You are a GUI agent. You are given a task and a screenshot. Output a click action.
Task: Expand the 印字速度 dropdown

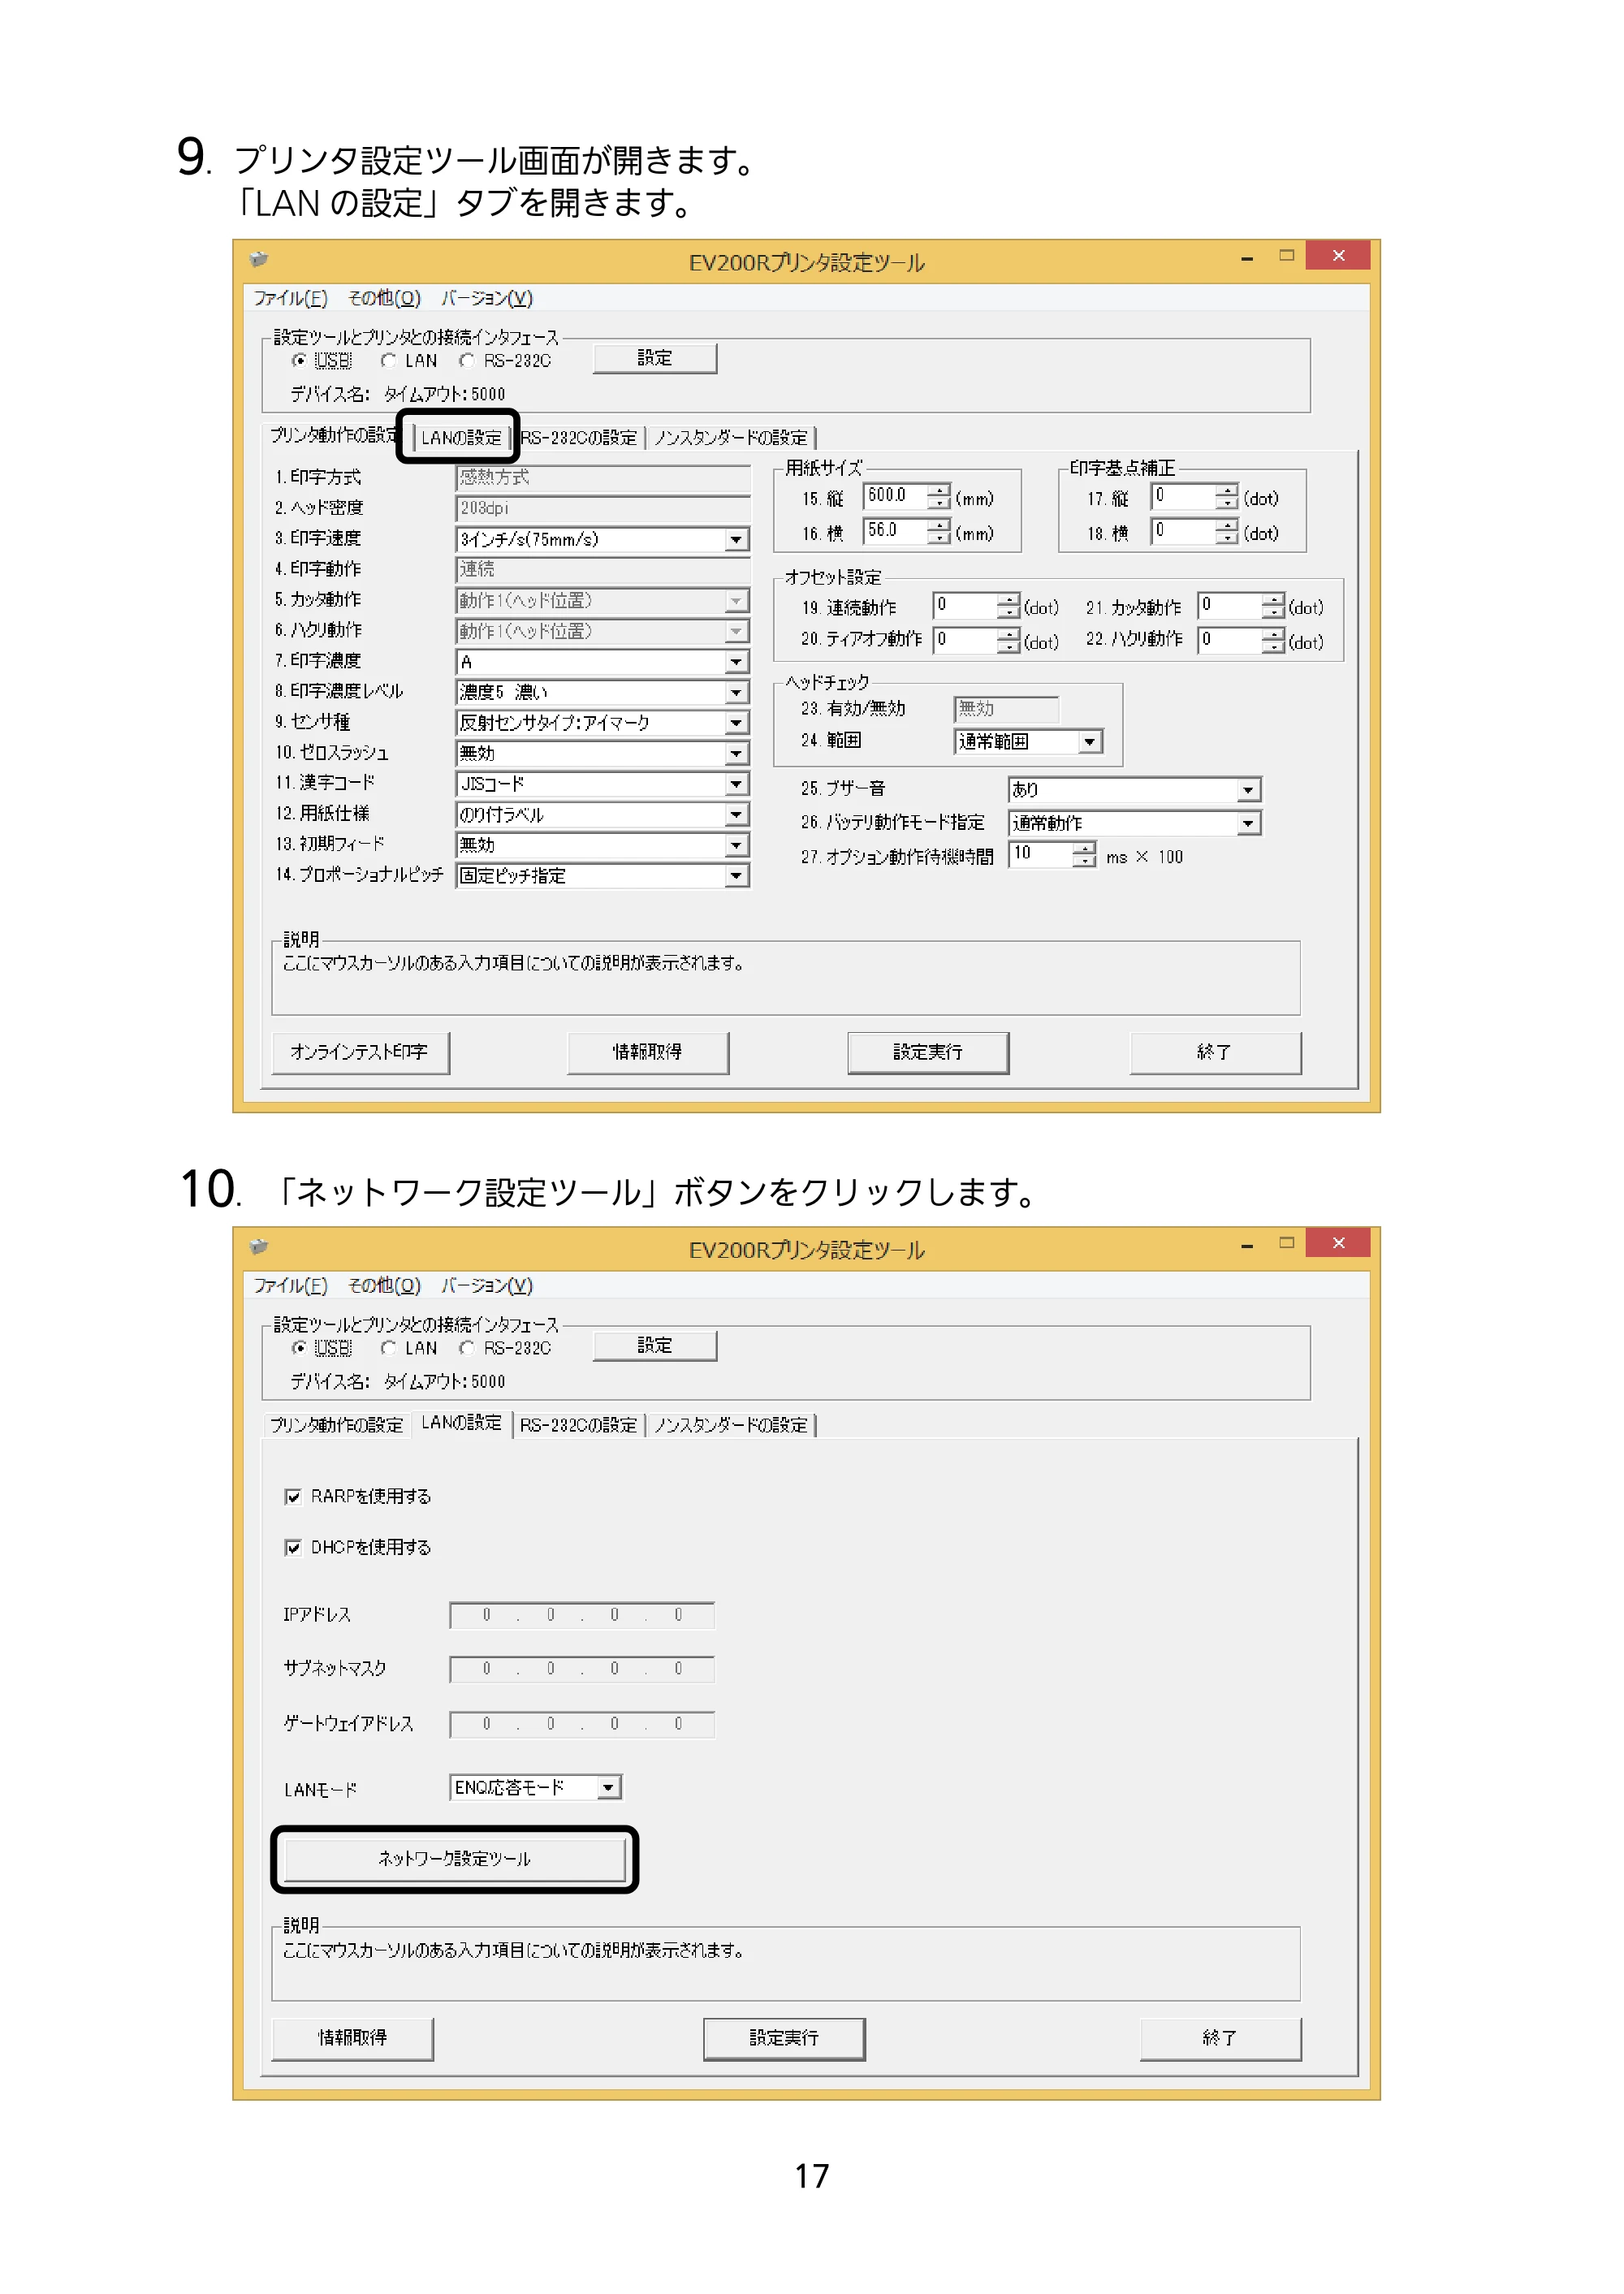pos(736,540)
